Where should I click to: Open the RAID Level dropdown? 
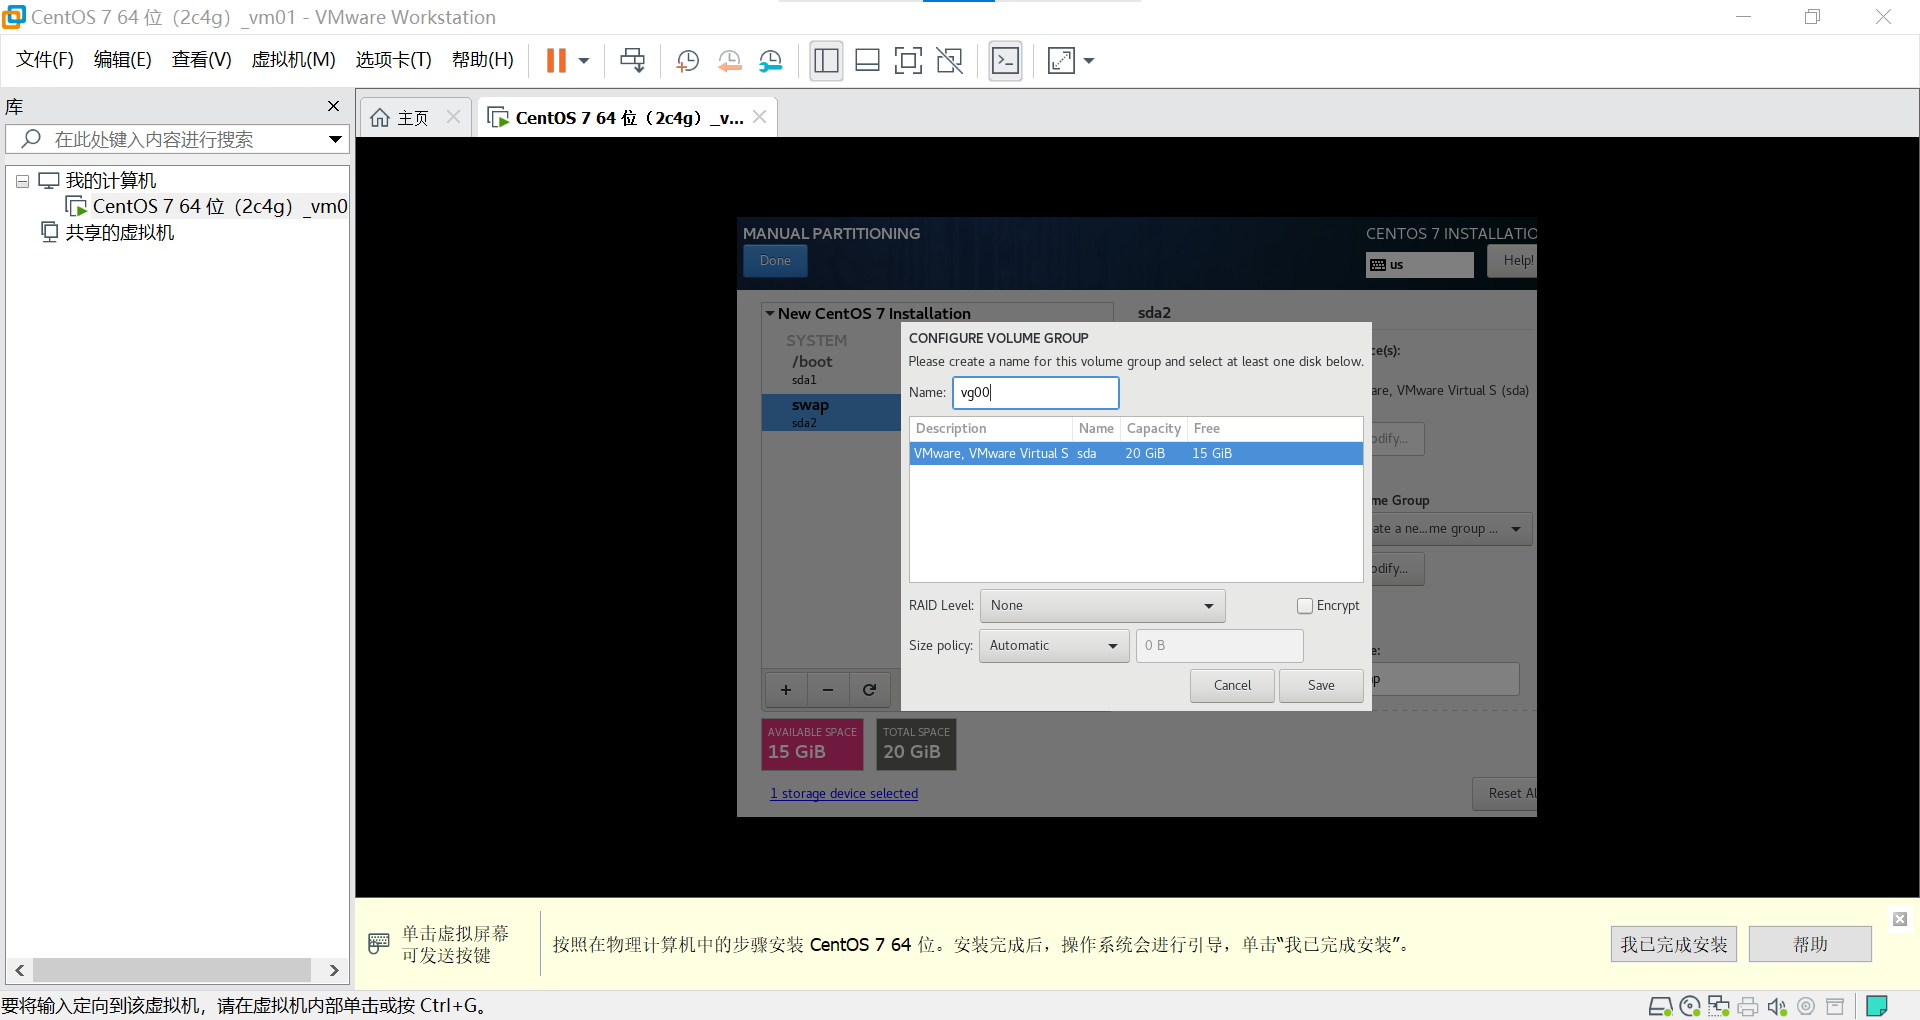[1102, 606]
